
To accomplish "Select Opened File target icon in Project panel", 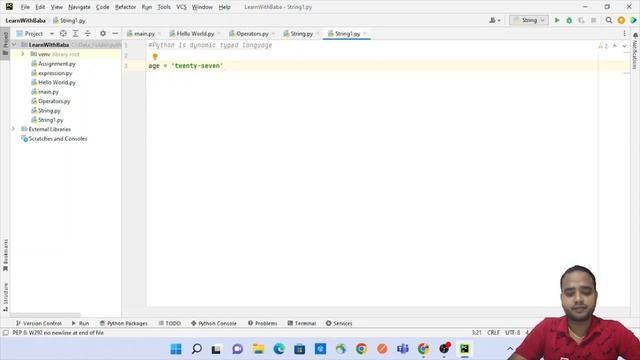I will (63, 33).
